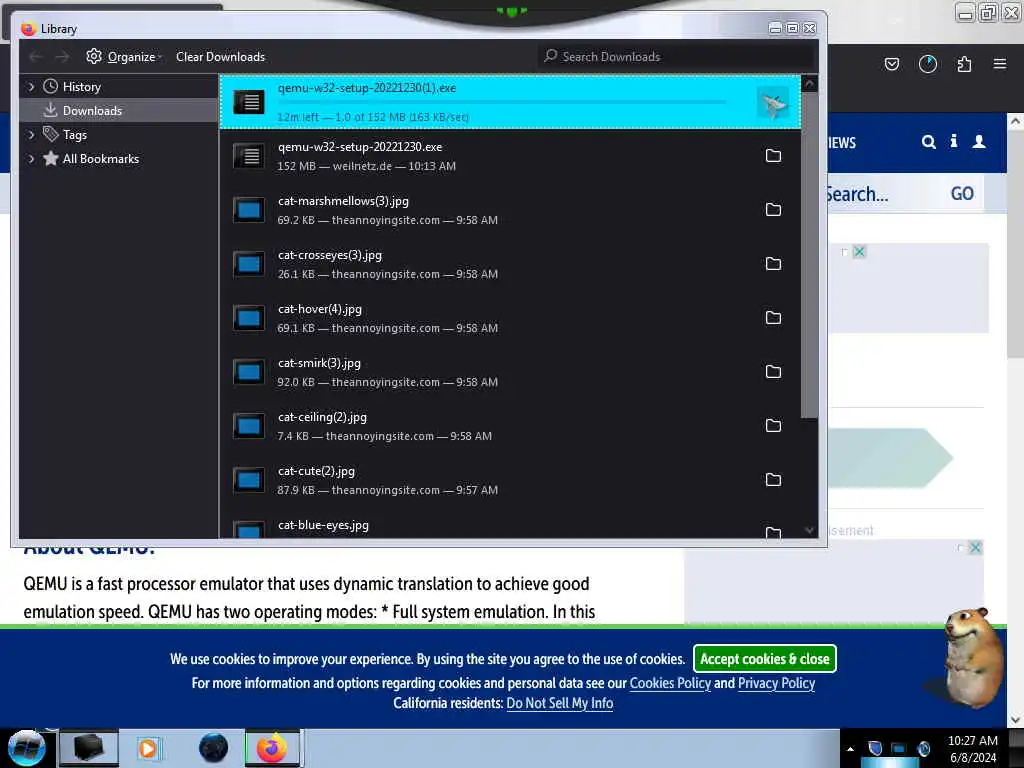
Task: Select Tags in Library sidebar
Action: [x=74, y=135]
